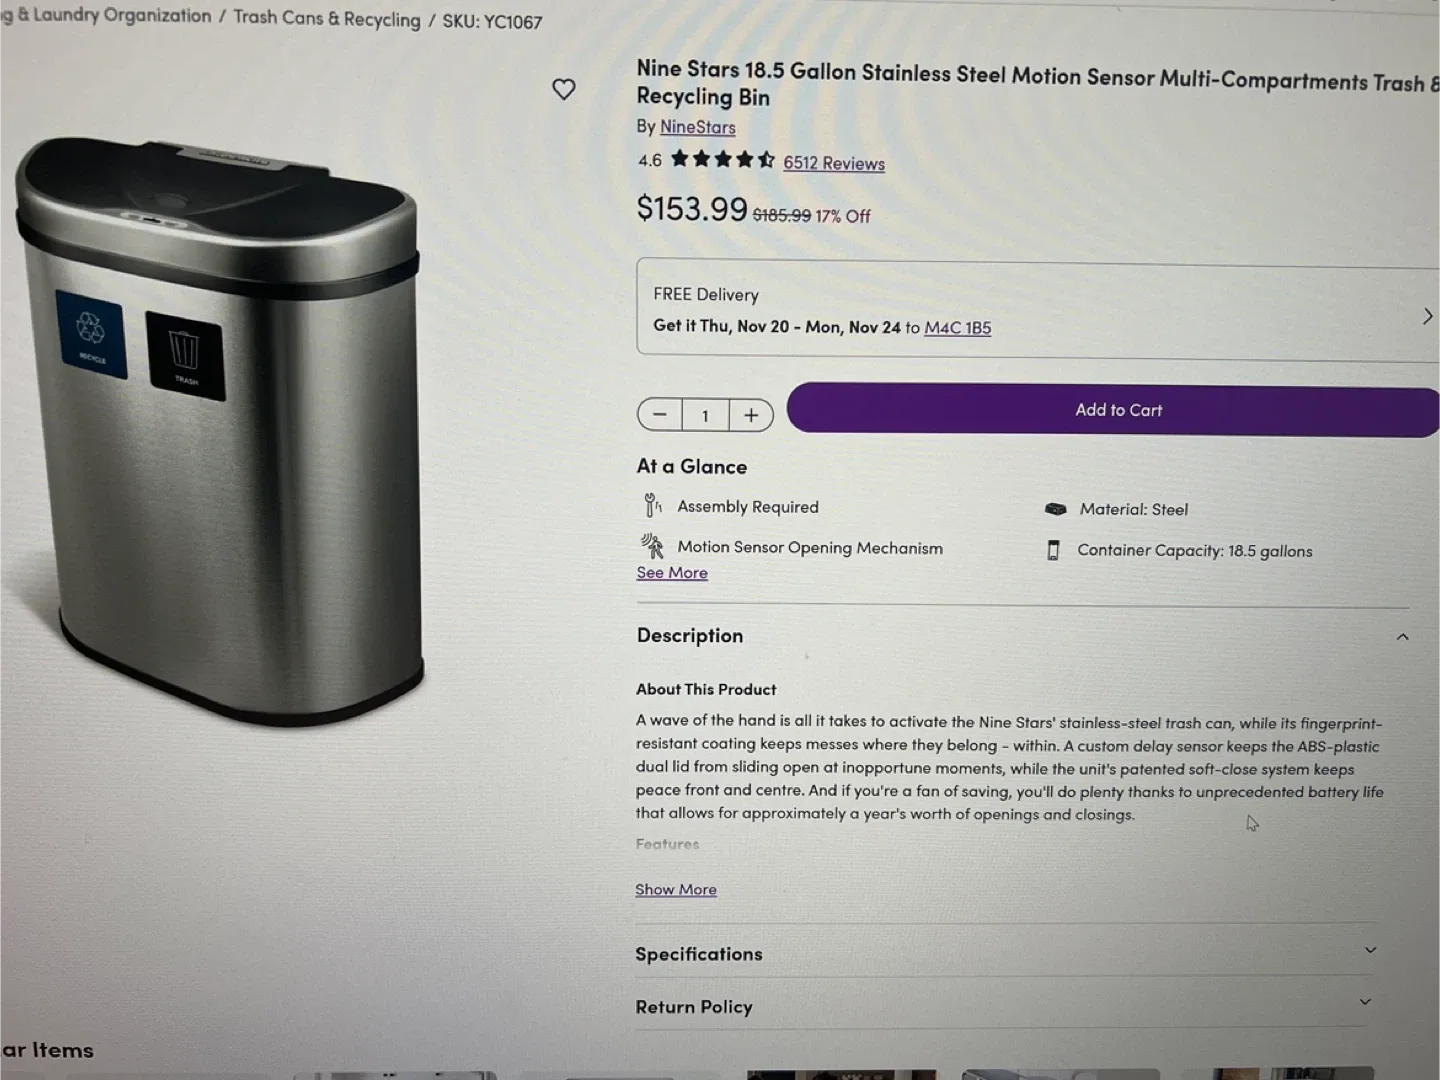
Task: Click See More under At a Glance
Action: point(671,572)
